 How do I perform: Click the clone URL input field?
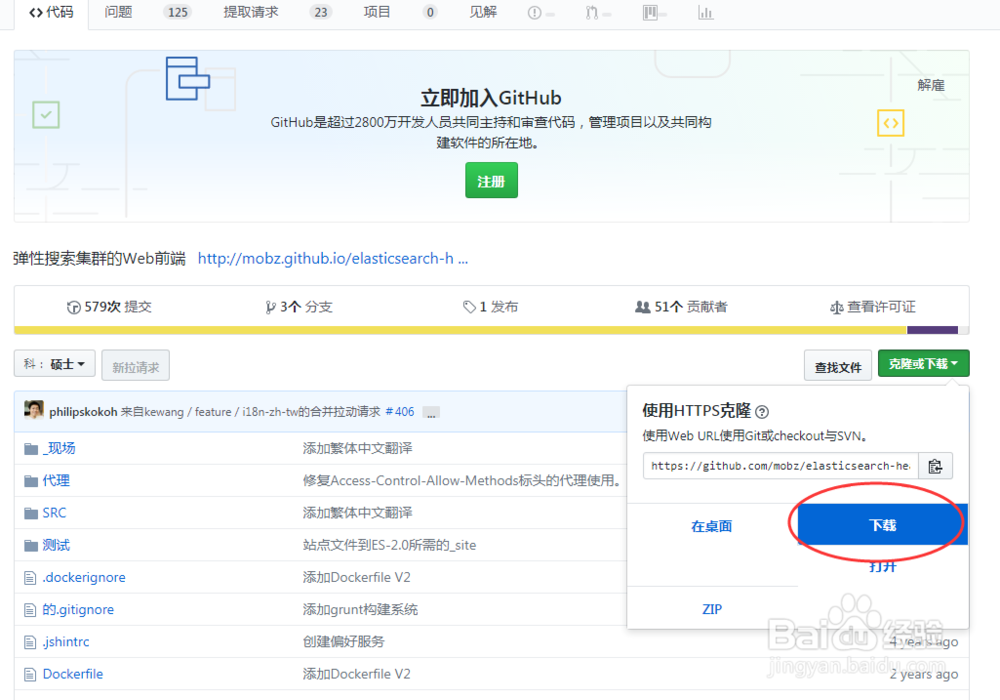coord(780,466)
